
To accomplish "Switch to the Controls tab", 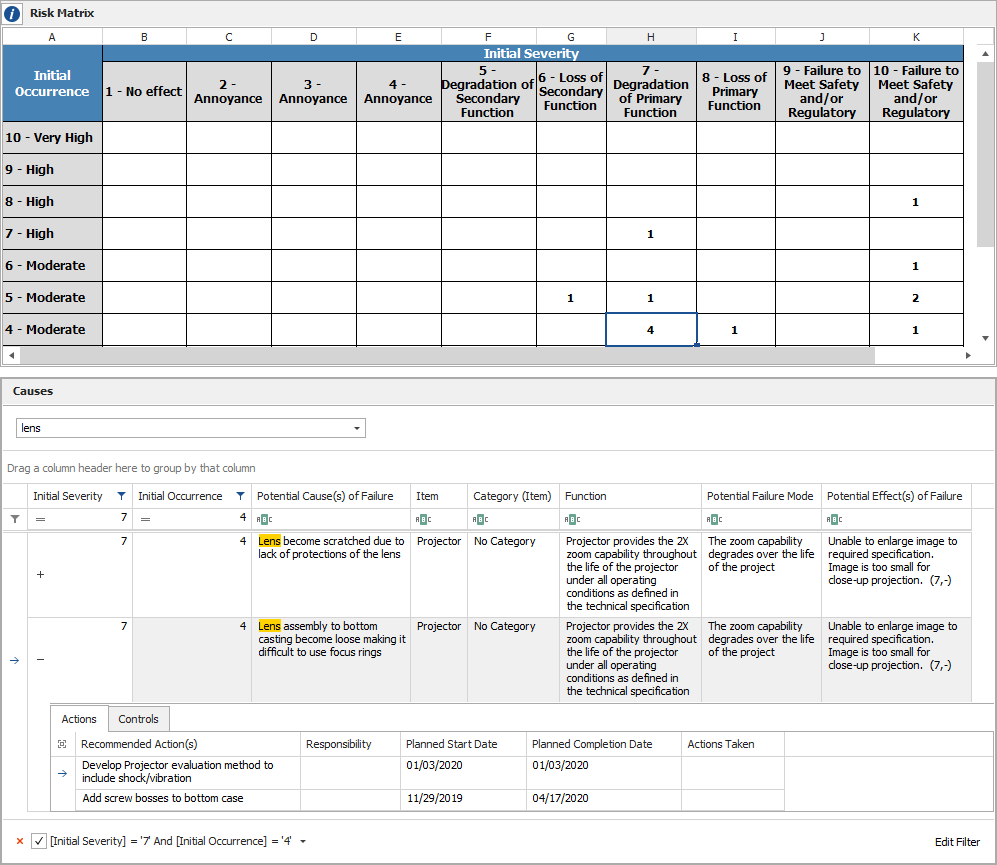I will click(x=139, y=719).
